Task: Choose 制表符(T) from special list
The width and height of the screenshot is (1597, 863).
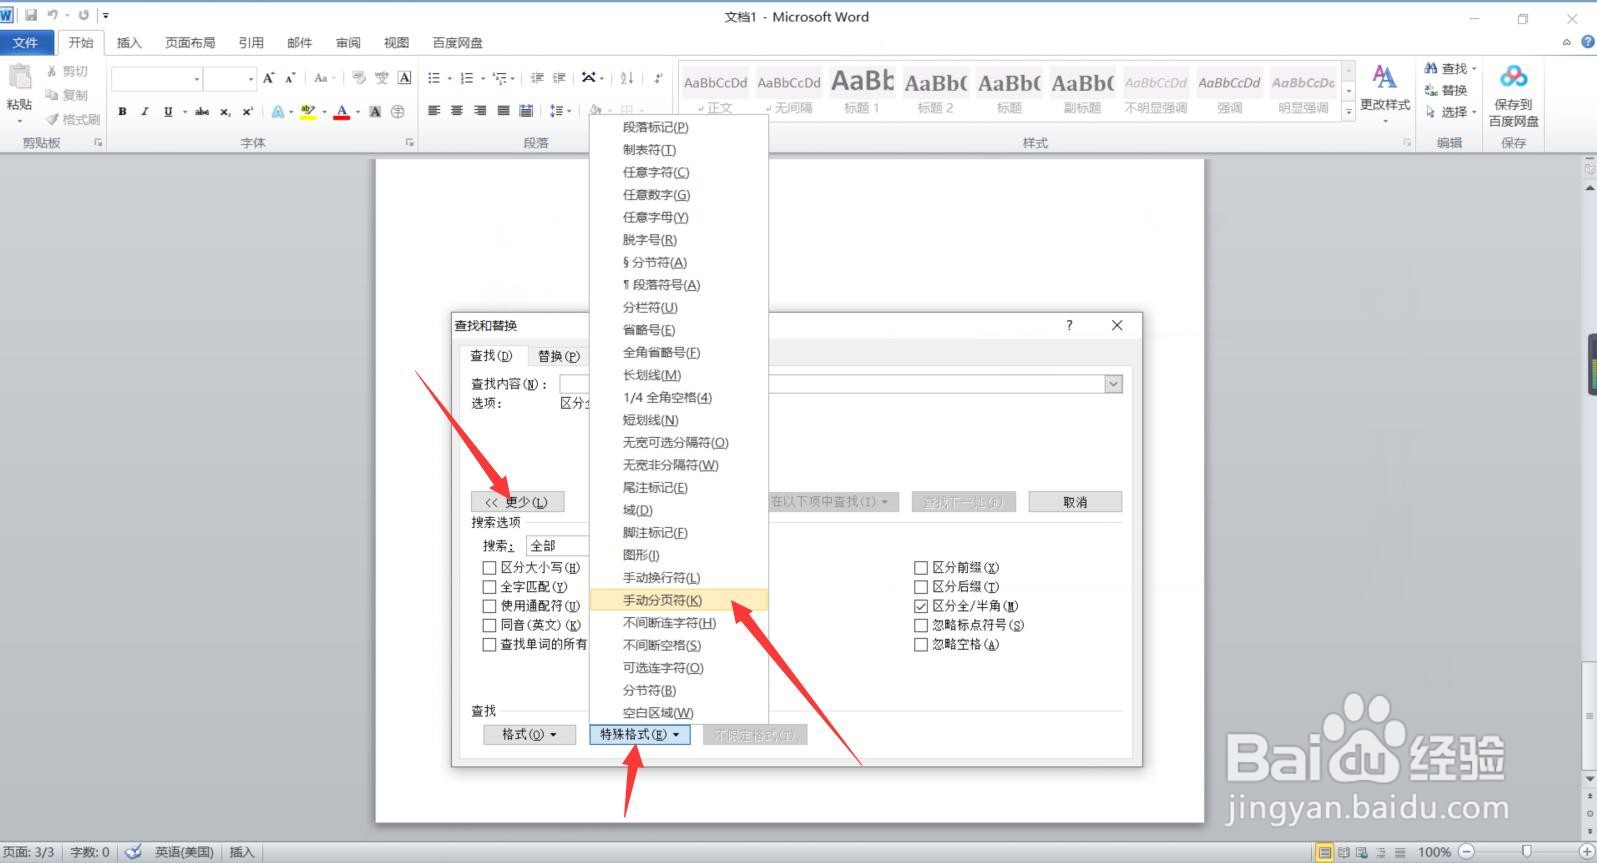Action: point(679,150)
